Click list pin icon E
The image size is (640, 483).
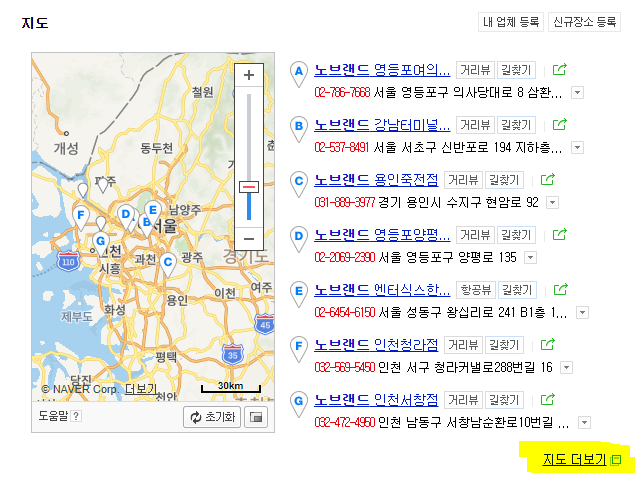coord(298,294)
